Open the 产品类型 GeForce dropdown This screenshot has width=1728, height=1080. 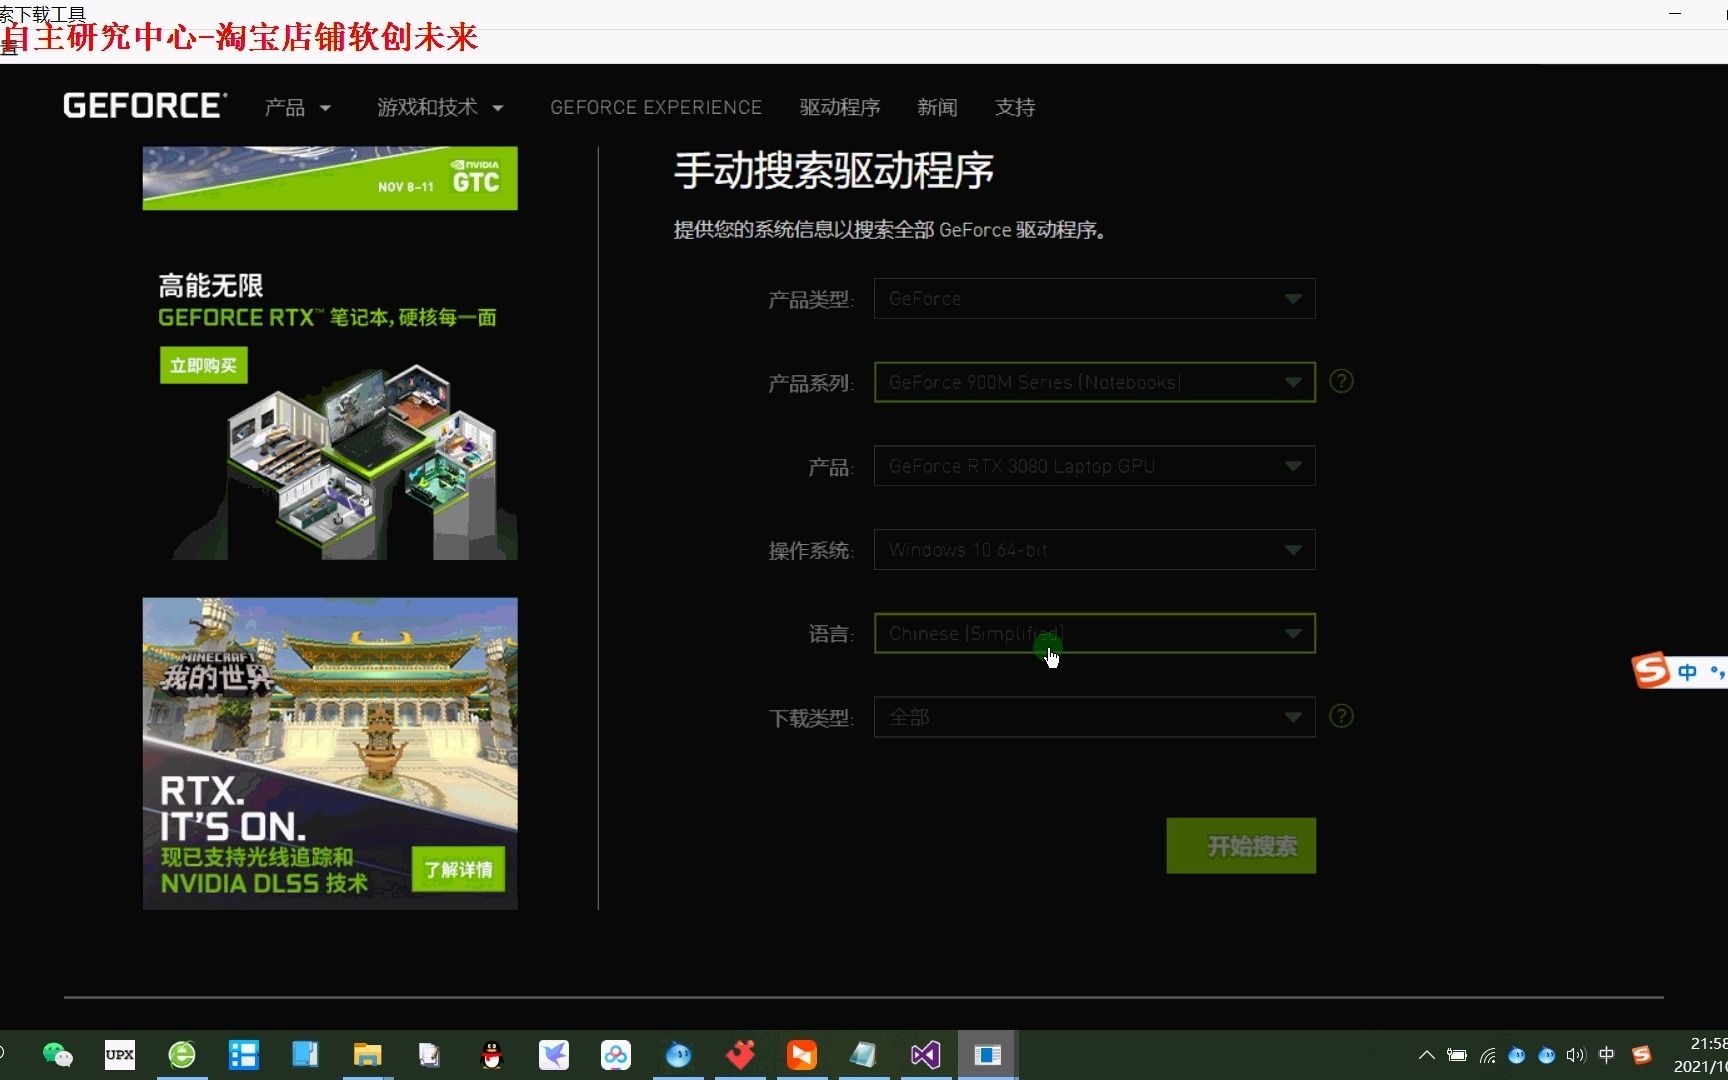coord(1094,298)
